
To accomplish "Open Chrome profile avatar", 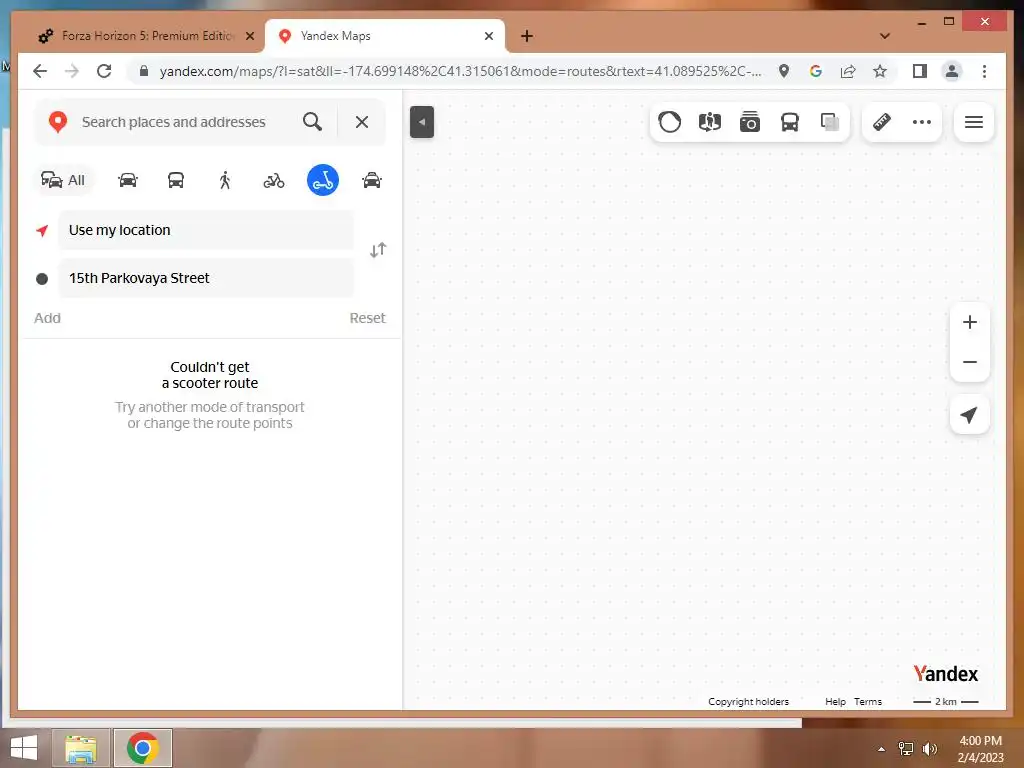I will click(952, 71).
